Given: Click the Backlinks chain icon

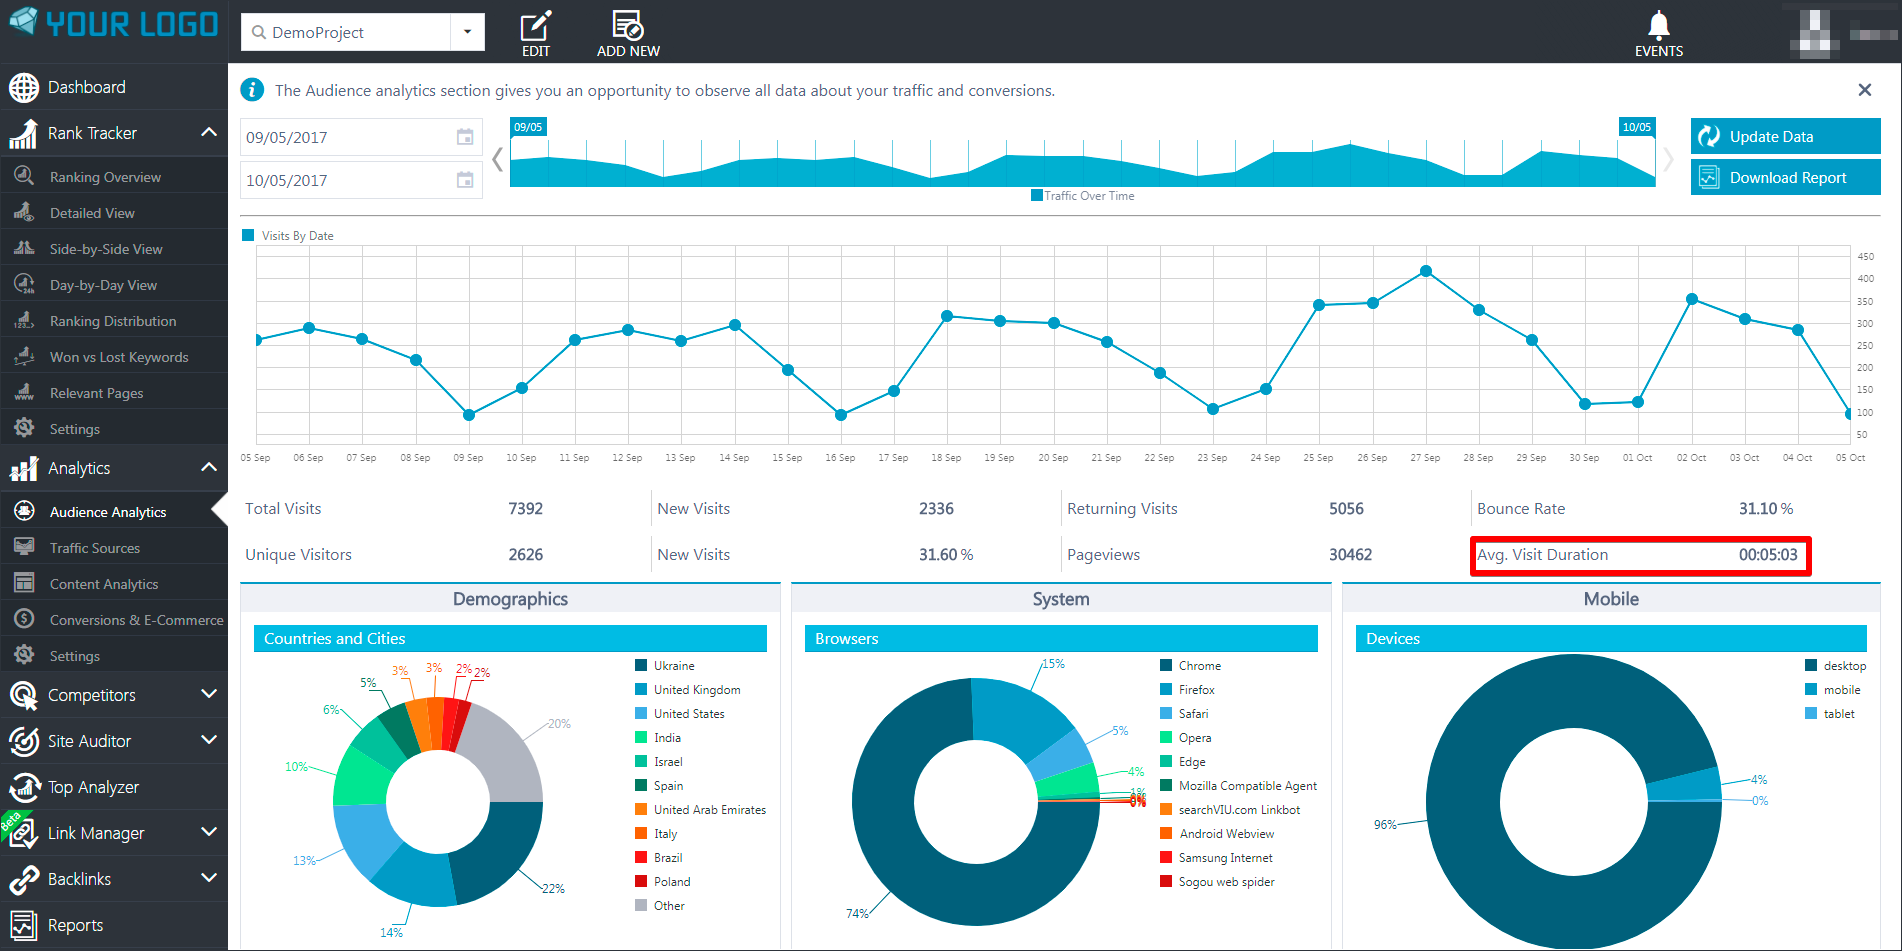Looking at the screenshot, I should point(24,879).
